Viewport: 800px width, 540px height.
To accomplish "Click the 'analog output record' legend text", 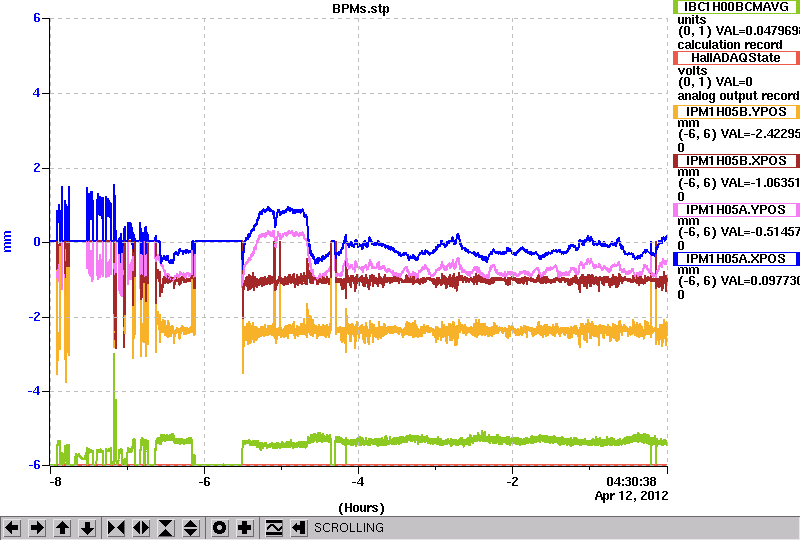I will (x=738, y=96).
